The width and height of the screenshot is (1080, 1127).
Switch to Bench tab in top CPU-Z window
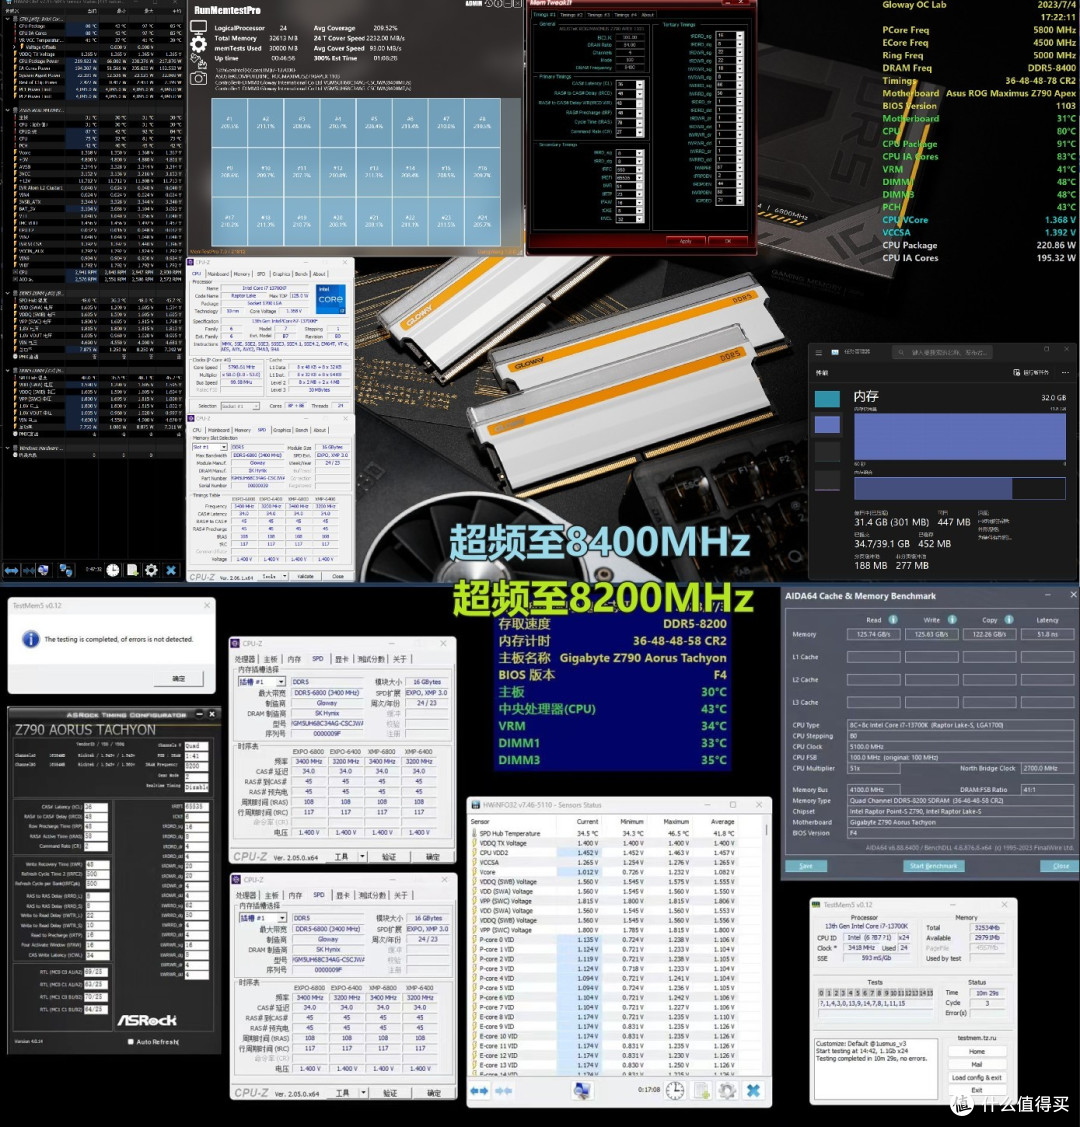point(301,274)
